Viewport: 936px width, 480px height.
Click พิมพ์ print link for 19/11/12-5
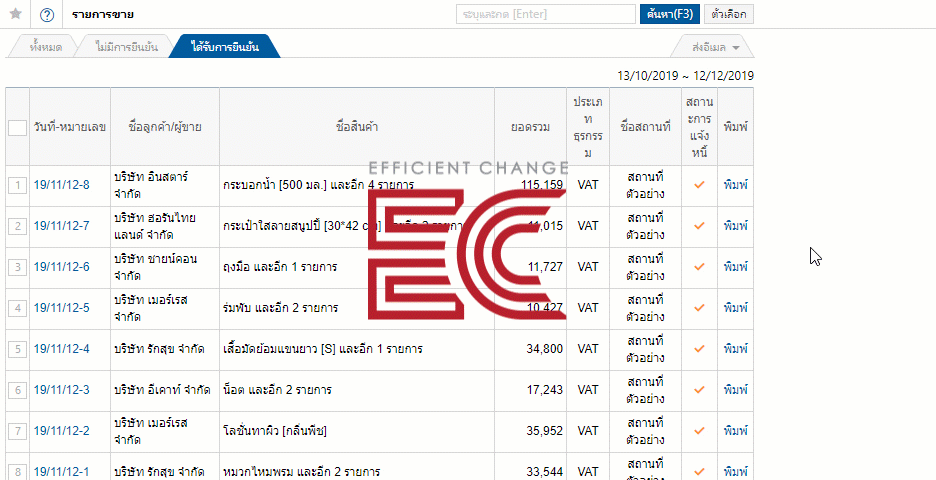(735, 307)
